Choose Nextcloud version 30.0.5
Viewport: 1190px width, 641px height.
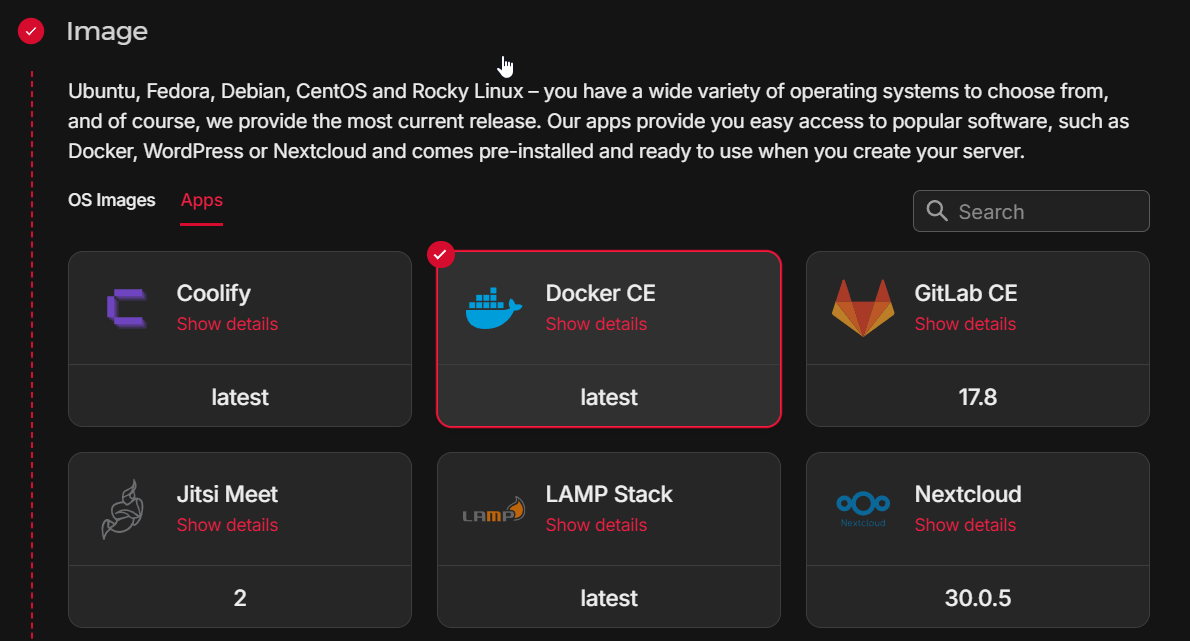click(x=978, y=598)
